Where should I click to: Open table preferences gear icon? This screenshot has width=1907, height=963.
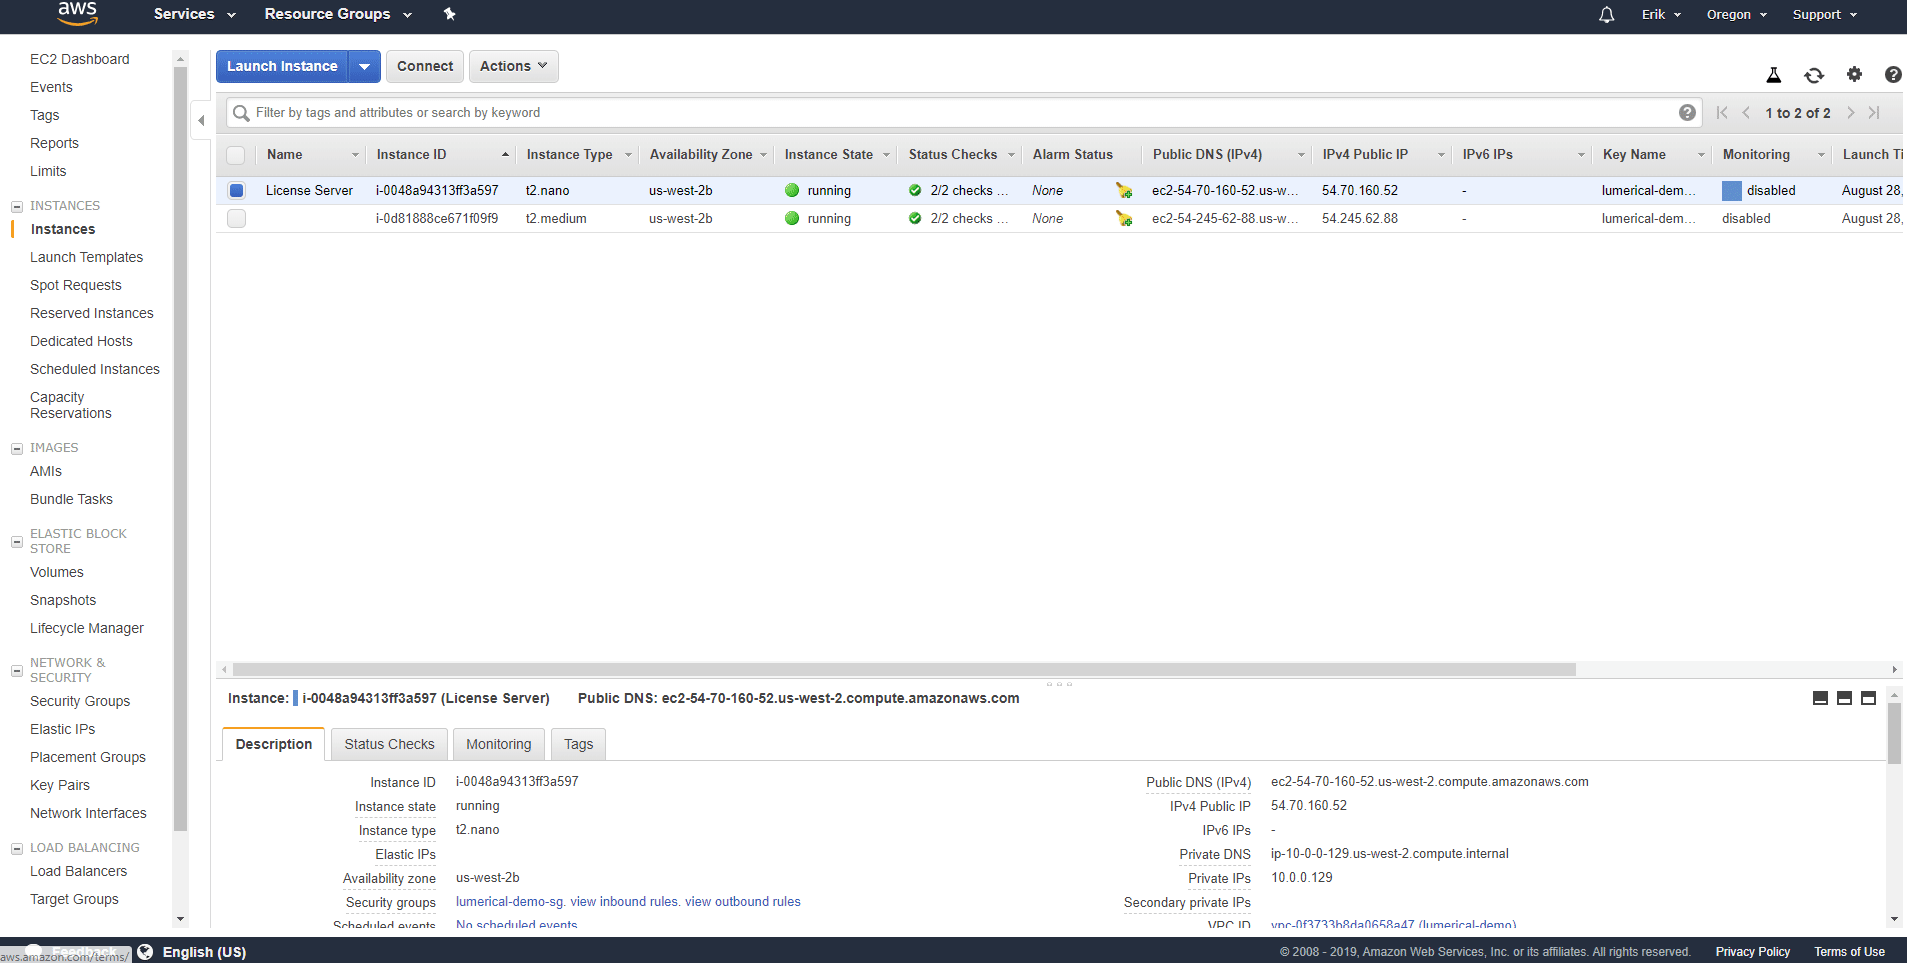click(x=1854, y=74)
